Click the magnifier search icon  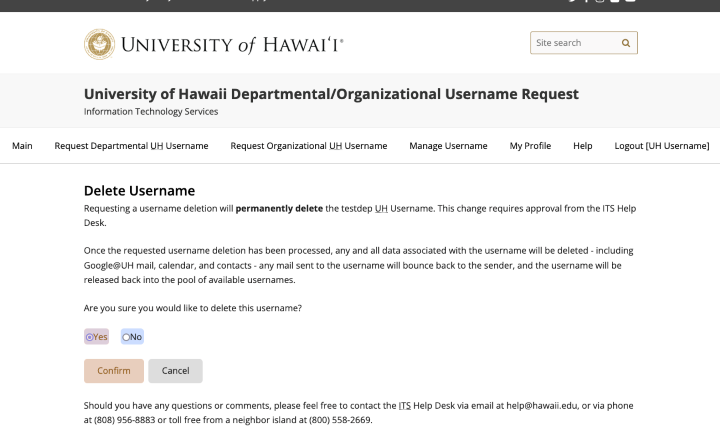pyautogui.click(x=625, y=43)
